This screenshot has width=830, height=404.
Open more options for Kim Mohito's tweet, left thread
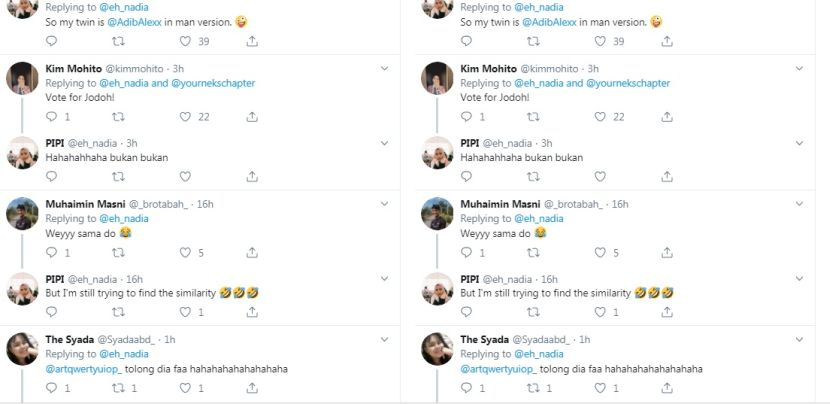tap(385, 68)
